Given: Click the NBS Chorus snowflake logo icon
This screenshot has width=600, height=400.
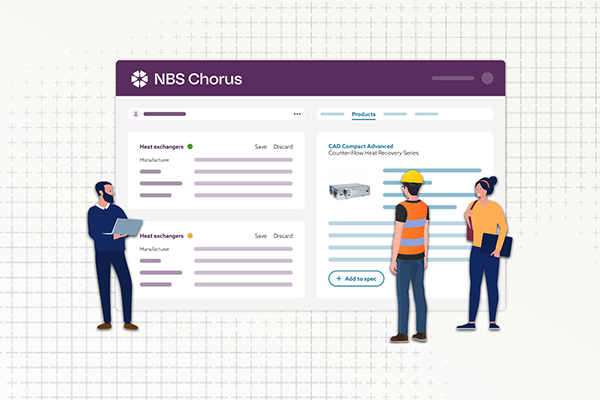Looking at the screenshot, I should pos(139,79).
